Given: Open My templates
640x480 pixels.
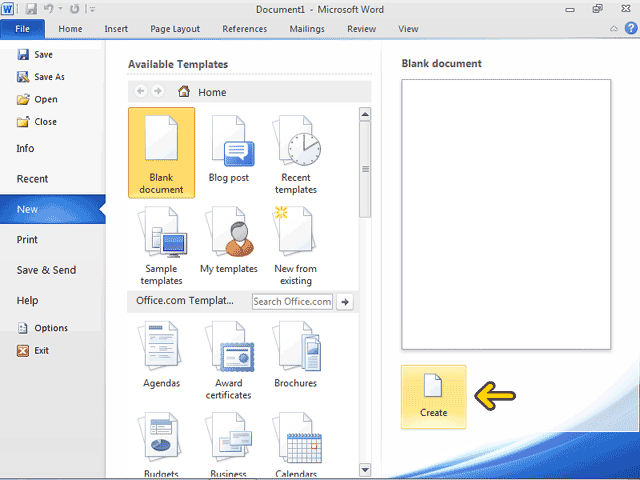Looking at the screenshot, I should pos(229,240).
